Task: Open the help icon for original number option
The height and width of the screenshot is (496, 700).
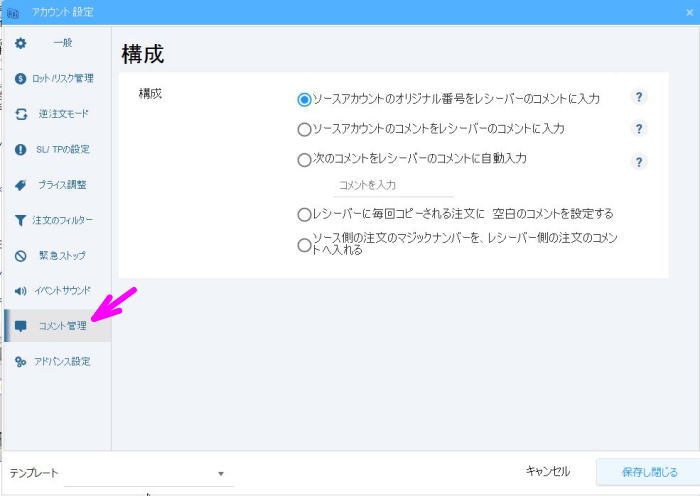Action: click(x=639, y=97)
